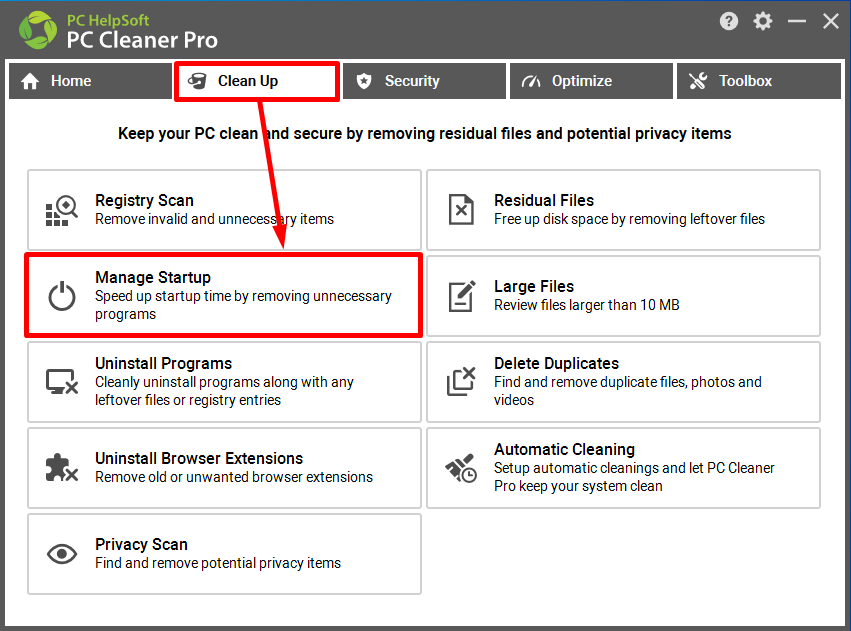Click the Optimize speedometer icon
The height and width of the screenshot is (631, 851).
531,81
